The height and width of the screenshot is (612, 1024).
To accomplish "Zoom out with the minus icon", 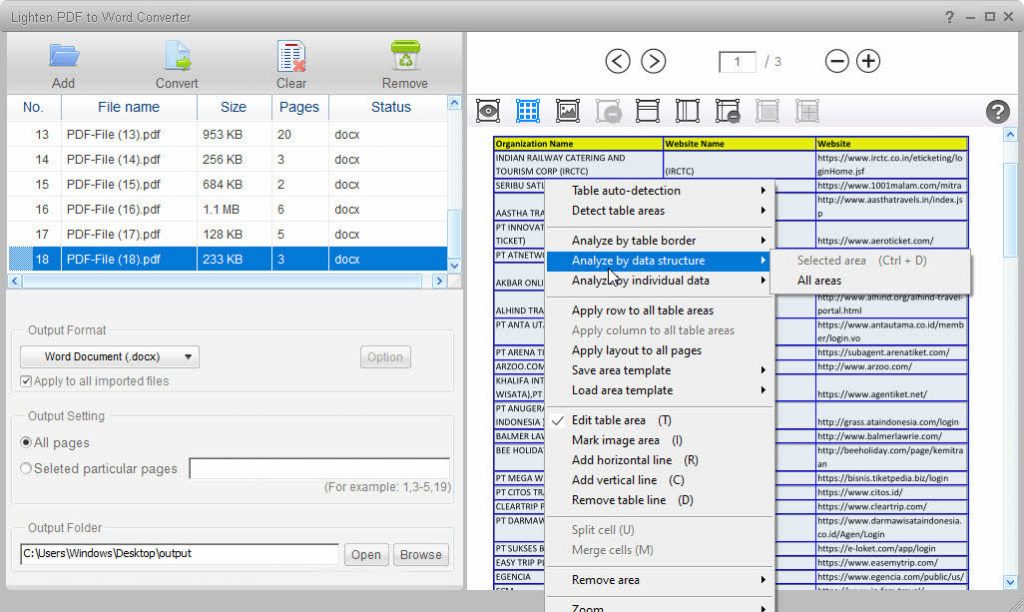I will [837, 61].
